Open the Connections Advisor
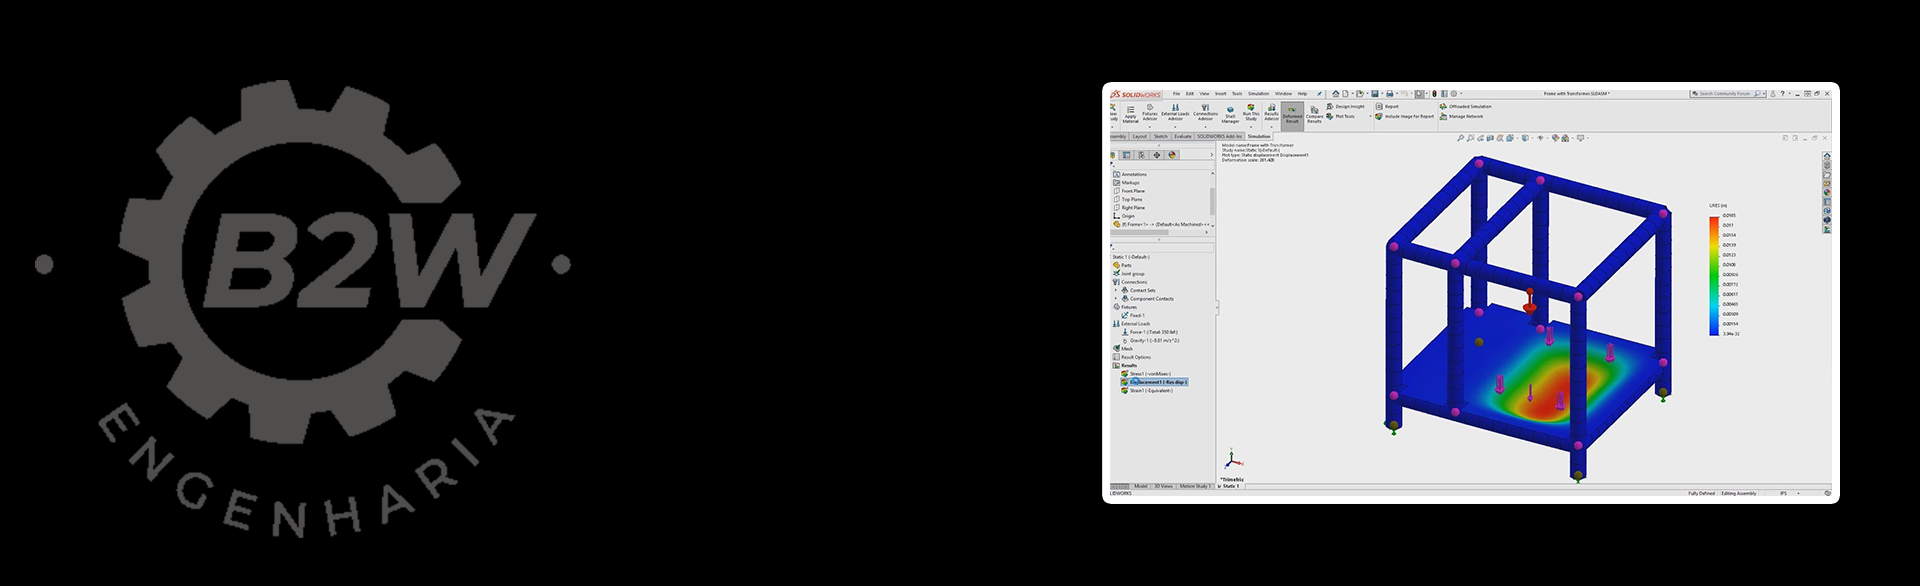 pyautogui.click(x=1205, y=114)
